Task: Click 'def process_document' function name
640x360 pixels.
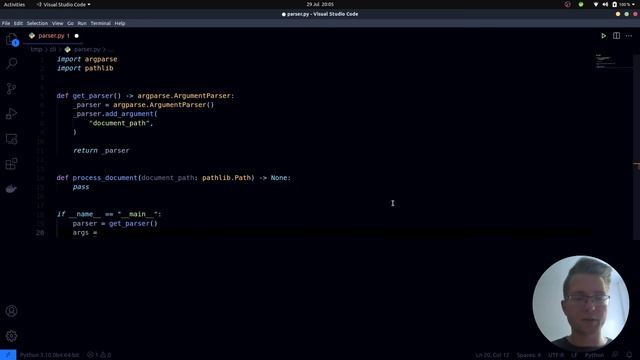Action: 105,178
